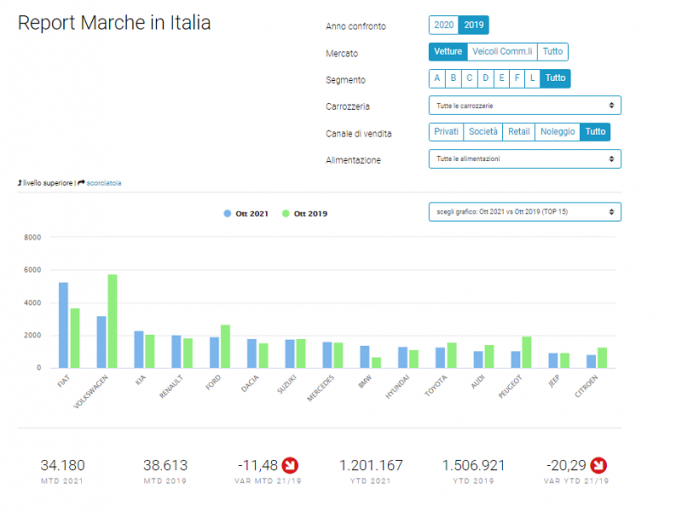682x512 pixels.
Task: Click the red down-arrow icon beside -11,48
Action: pos(290,465)
